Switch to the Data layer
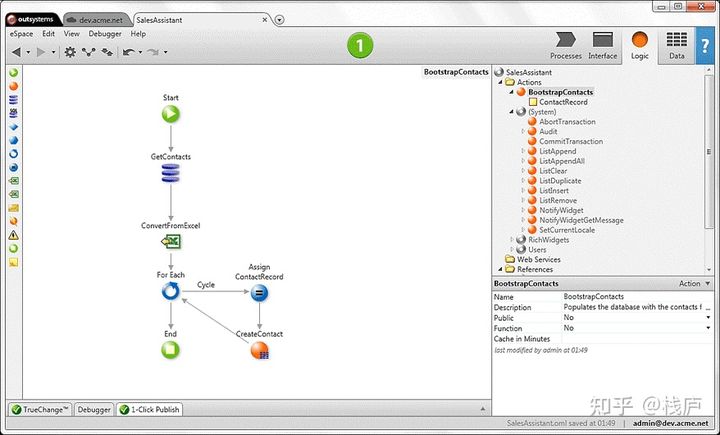Screen dimensions: 720x435 tap(676, 45)
